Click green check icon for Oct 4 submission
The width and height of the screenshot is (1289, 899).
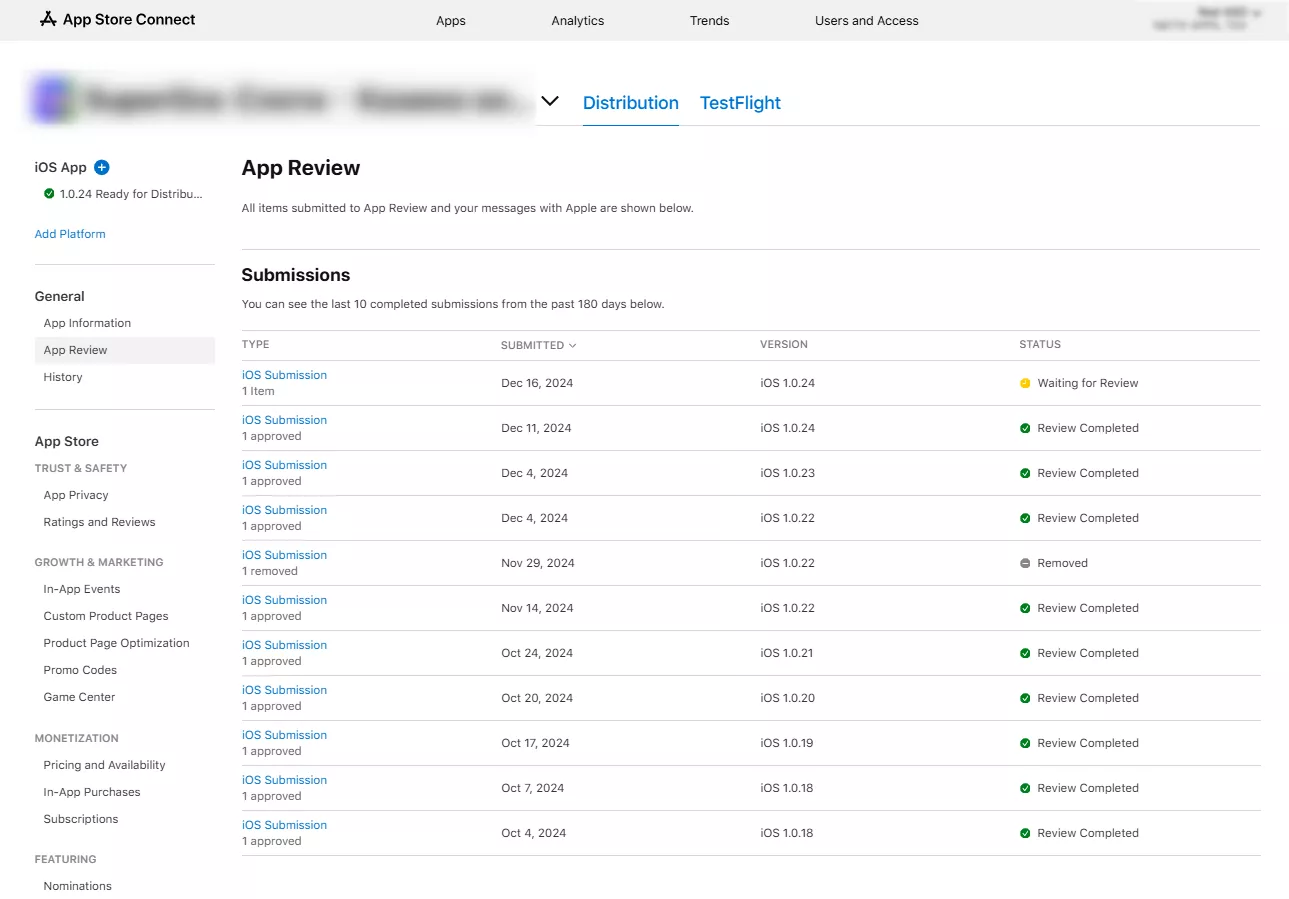point(1025,833)
